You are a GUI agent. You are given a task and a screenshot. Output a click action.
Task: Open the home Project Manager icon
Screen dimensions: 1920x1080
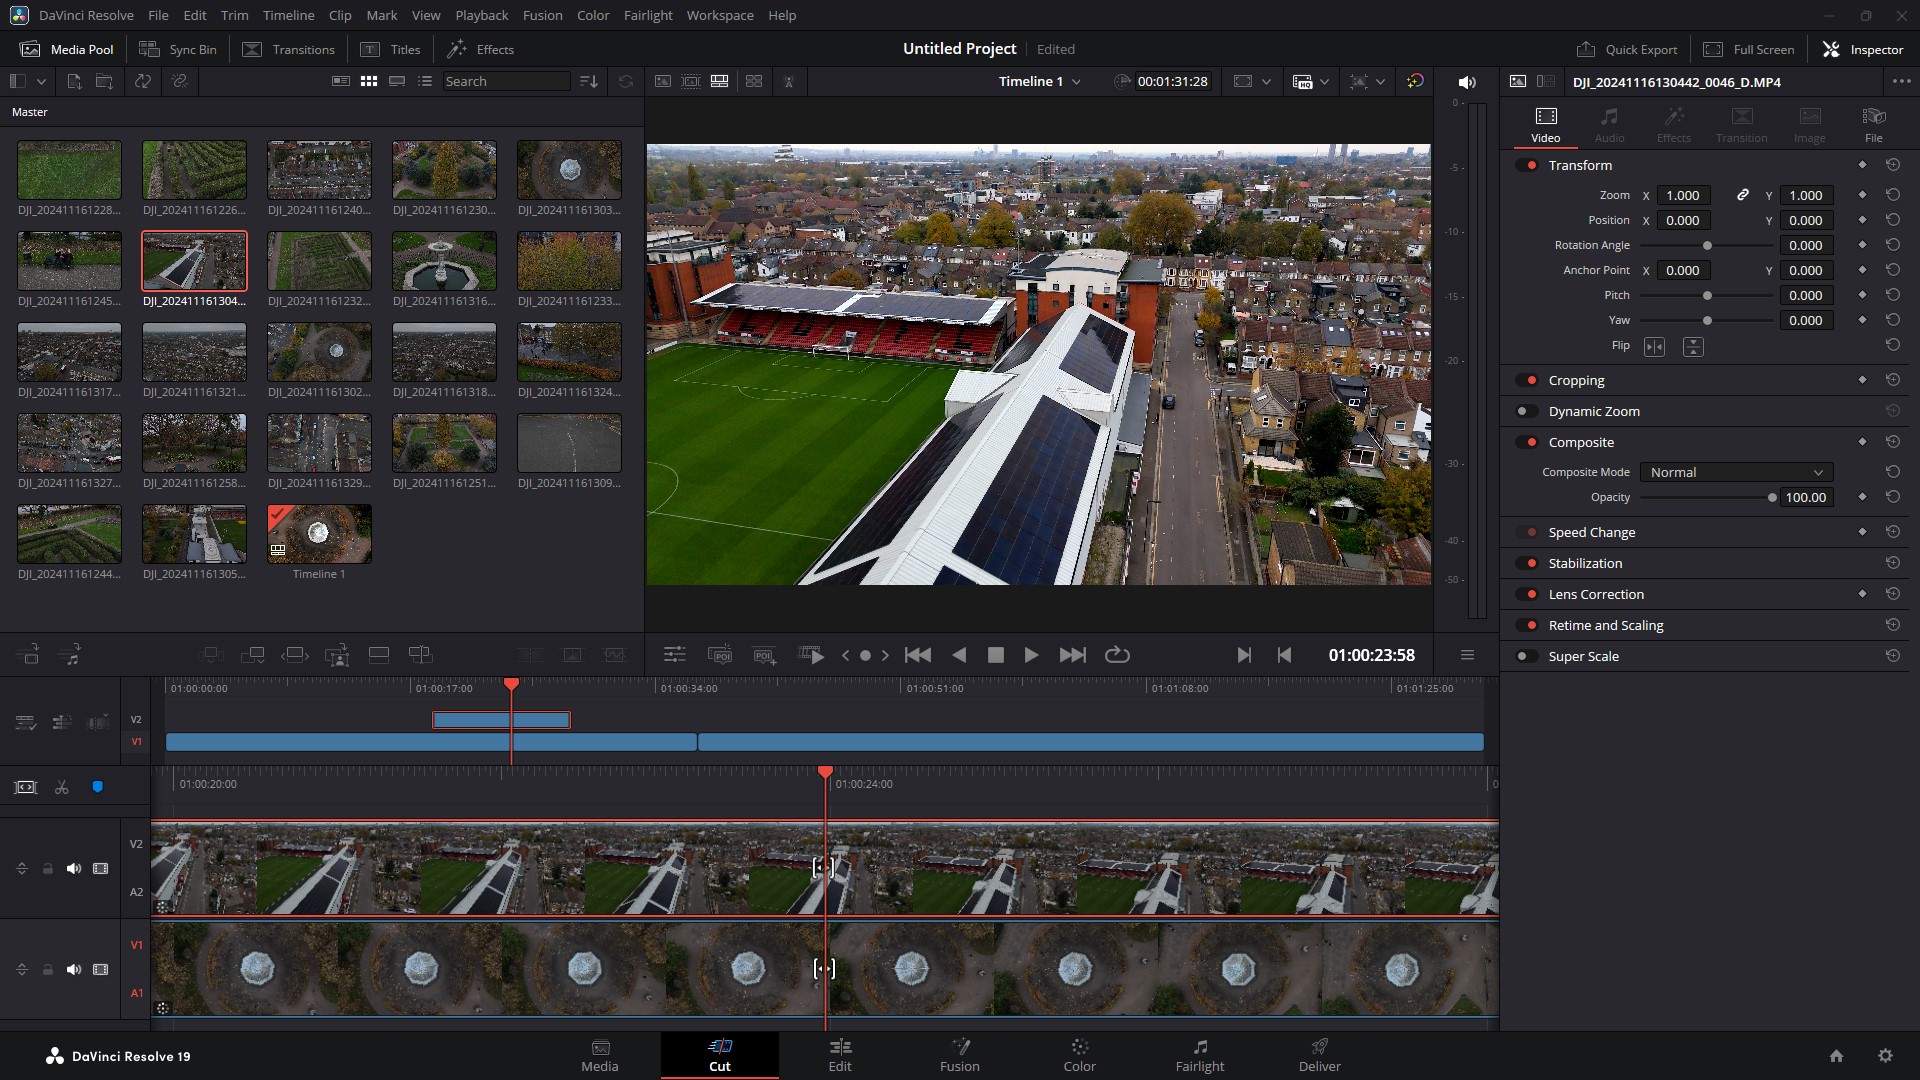click(x=1836, y=1056)
